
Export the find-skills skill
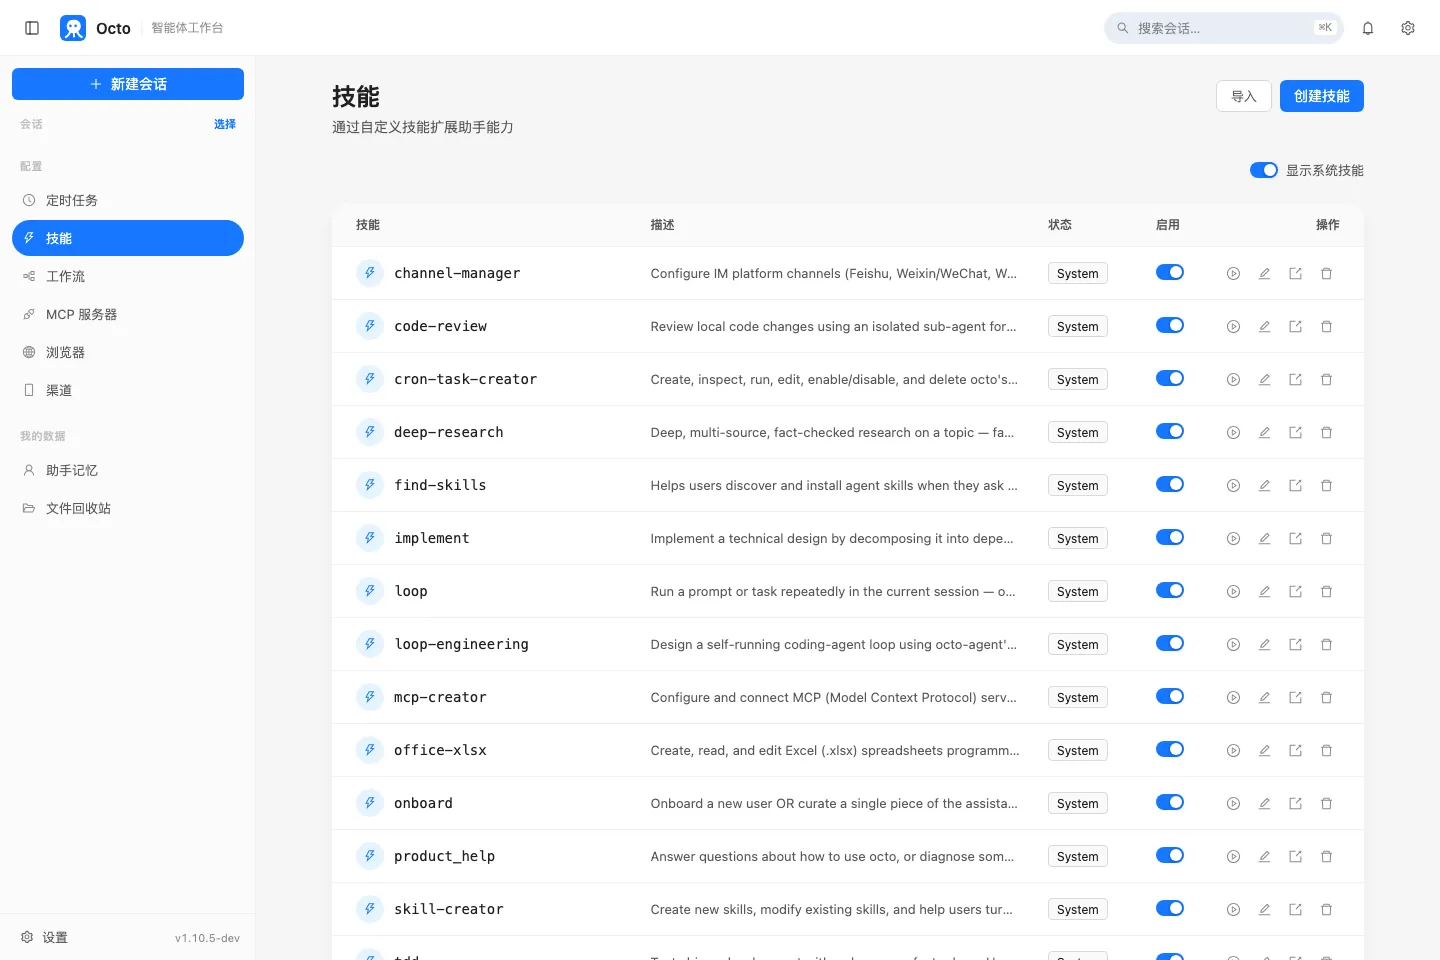(x=1295, y=485)
